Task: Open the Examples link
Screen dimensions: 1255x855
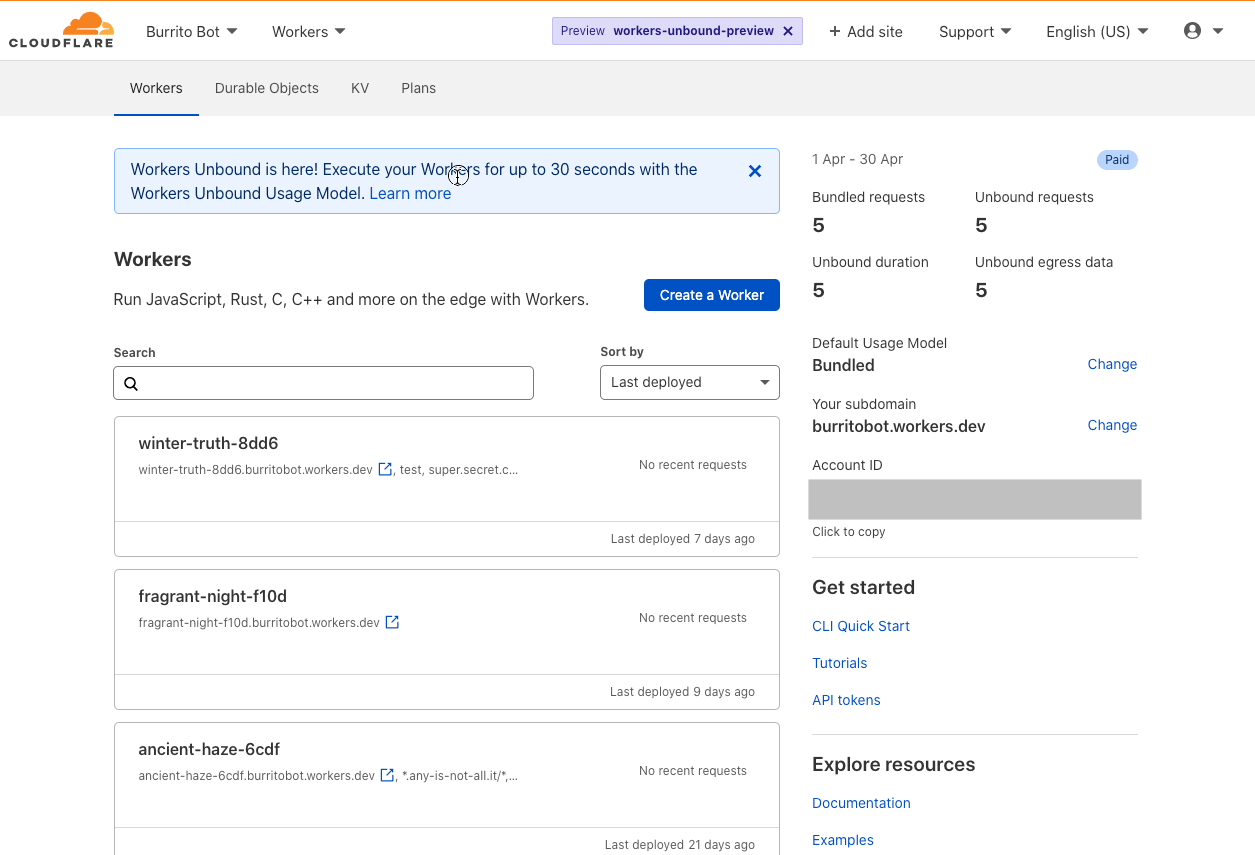Action: [x=843, y=840]
